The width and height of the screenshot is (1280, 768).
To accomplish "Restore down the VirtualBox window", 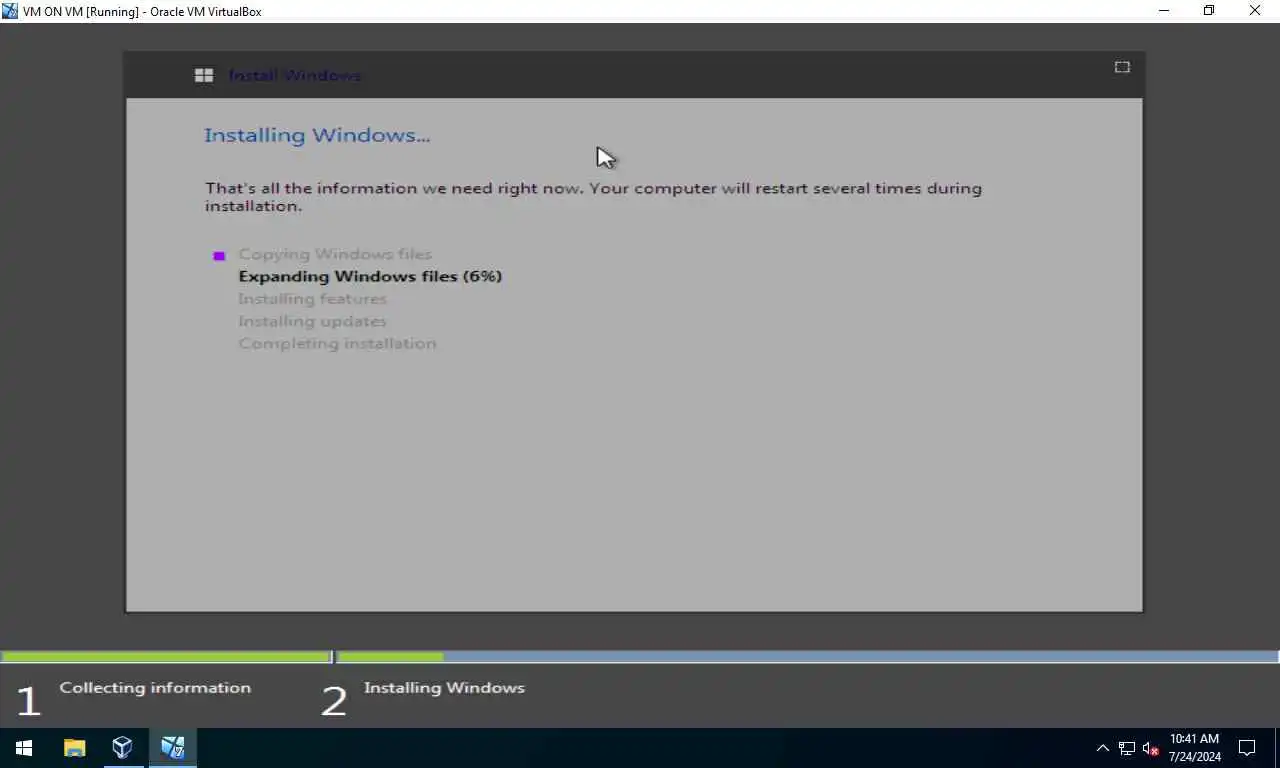I will [x=1209, y=11].
